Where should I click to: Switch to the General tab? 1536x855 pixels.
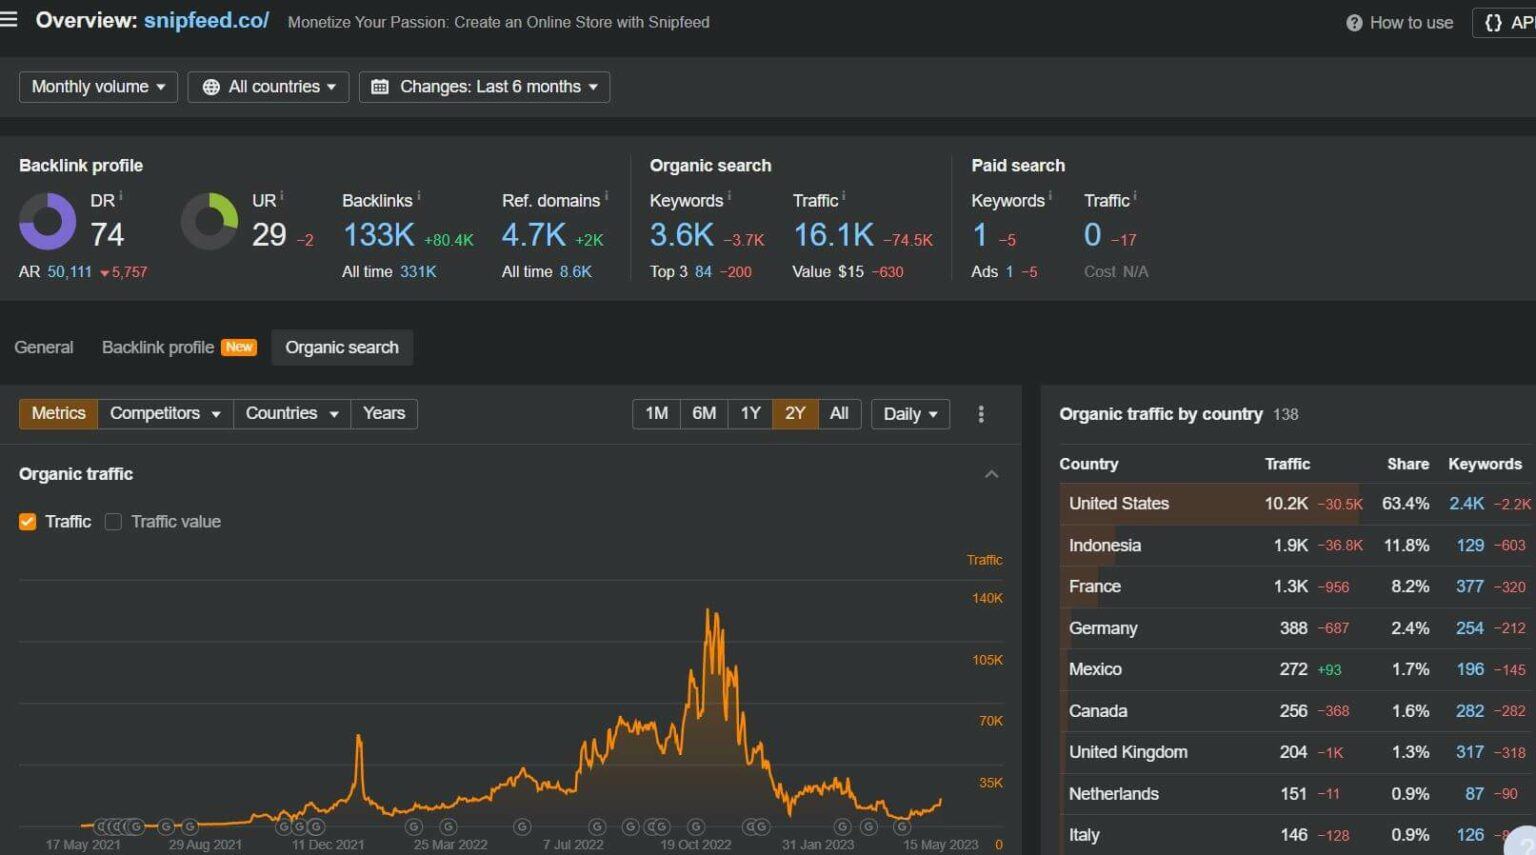43,347
